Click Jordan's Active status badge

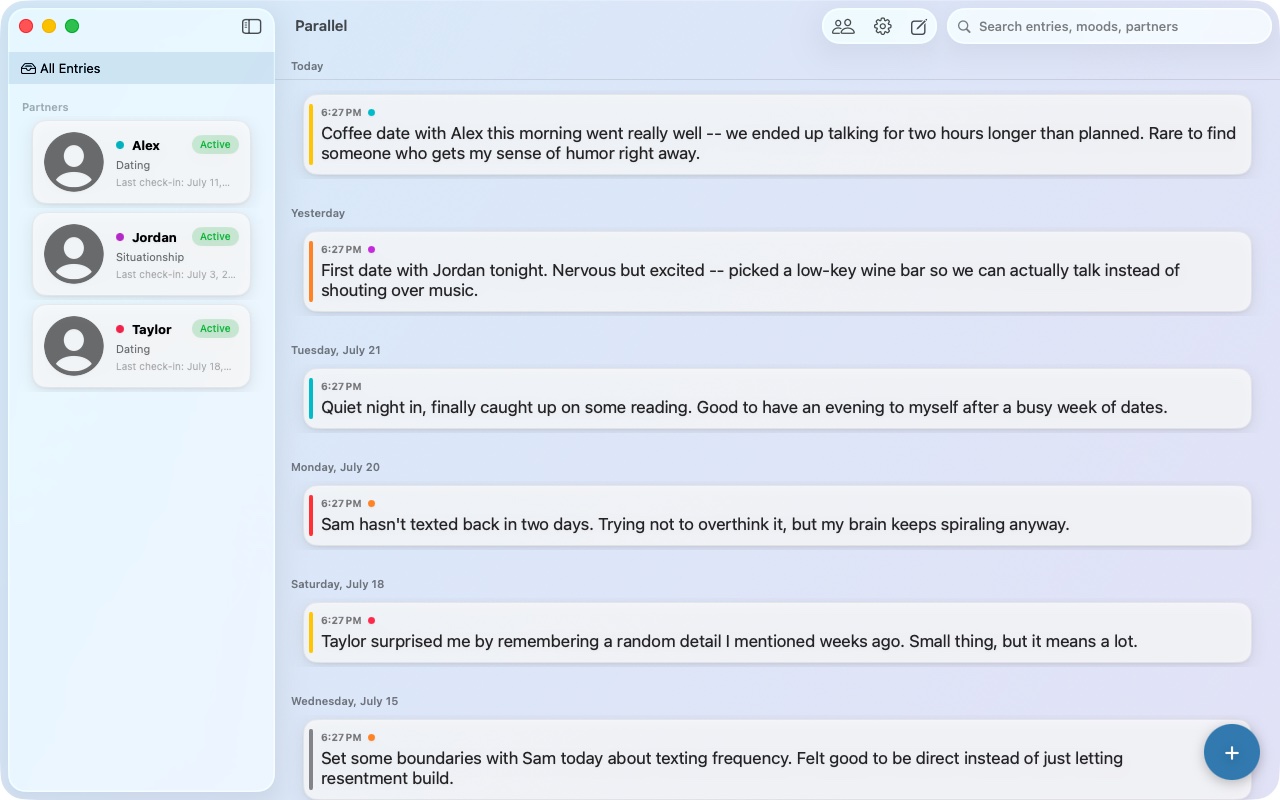coord(215,237)
